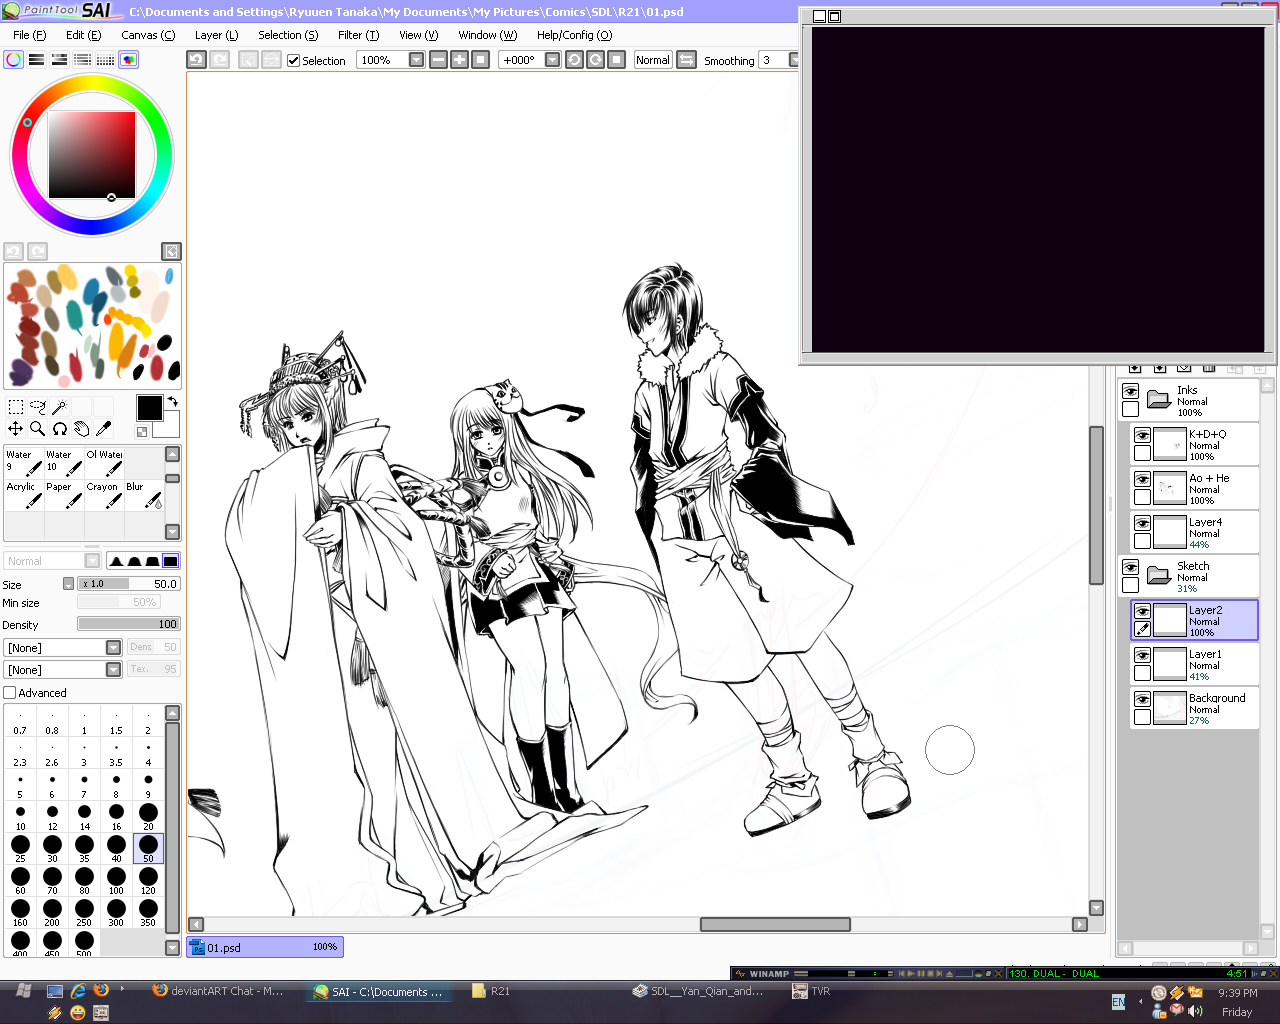1280x1024 pixels.
Task: Hide the Layer4 layer
Action: click(1142, 523)
